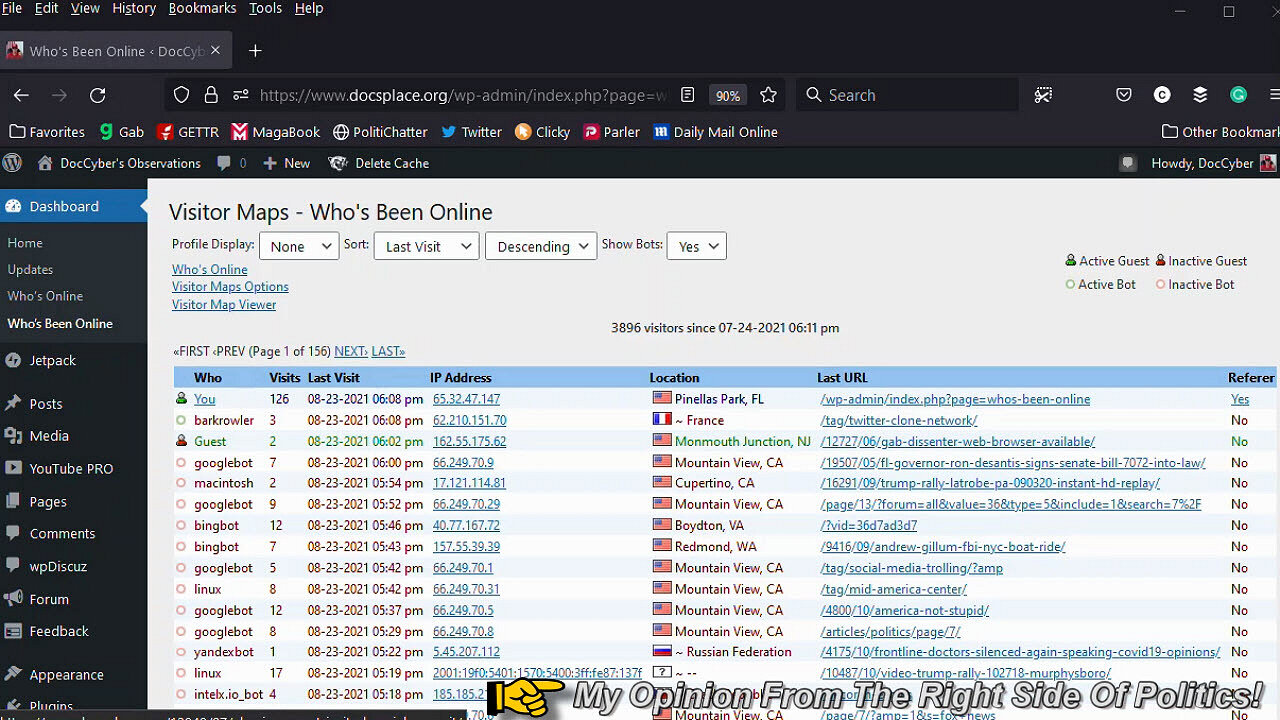Open the Tools menu

click(x=265, y=8)
